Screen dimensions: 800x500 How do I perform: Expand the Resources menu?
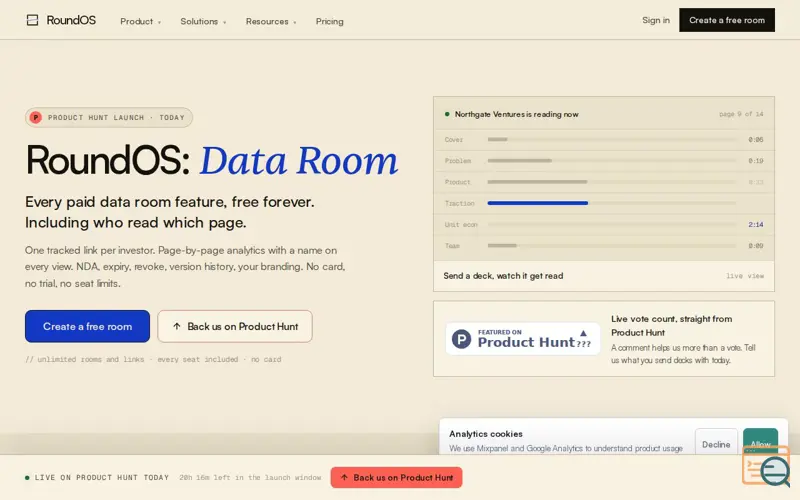click(271, 21)
